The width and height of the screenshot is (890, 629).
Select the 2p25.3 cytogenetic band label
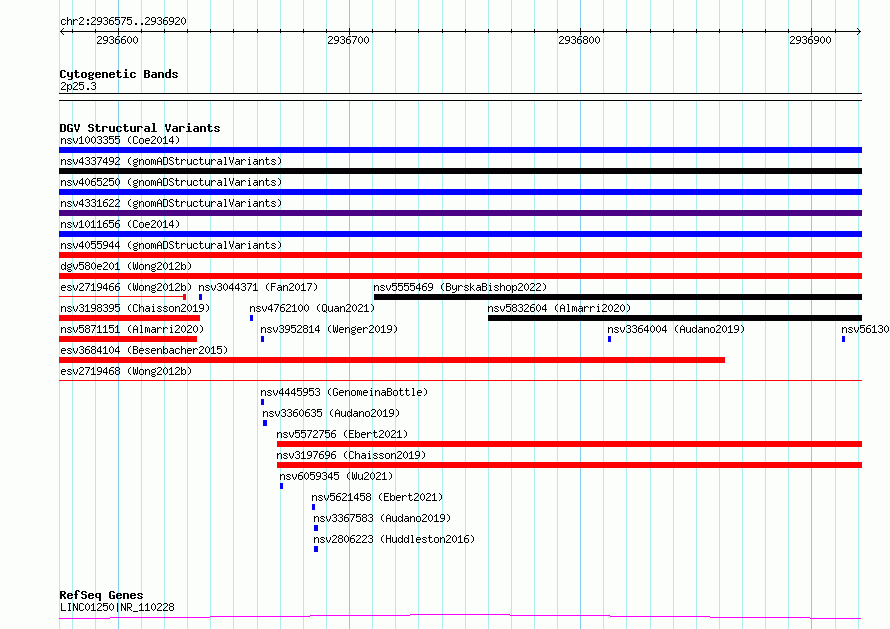click(x=78, y=86)
